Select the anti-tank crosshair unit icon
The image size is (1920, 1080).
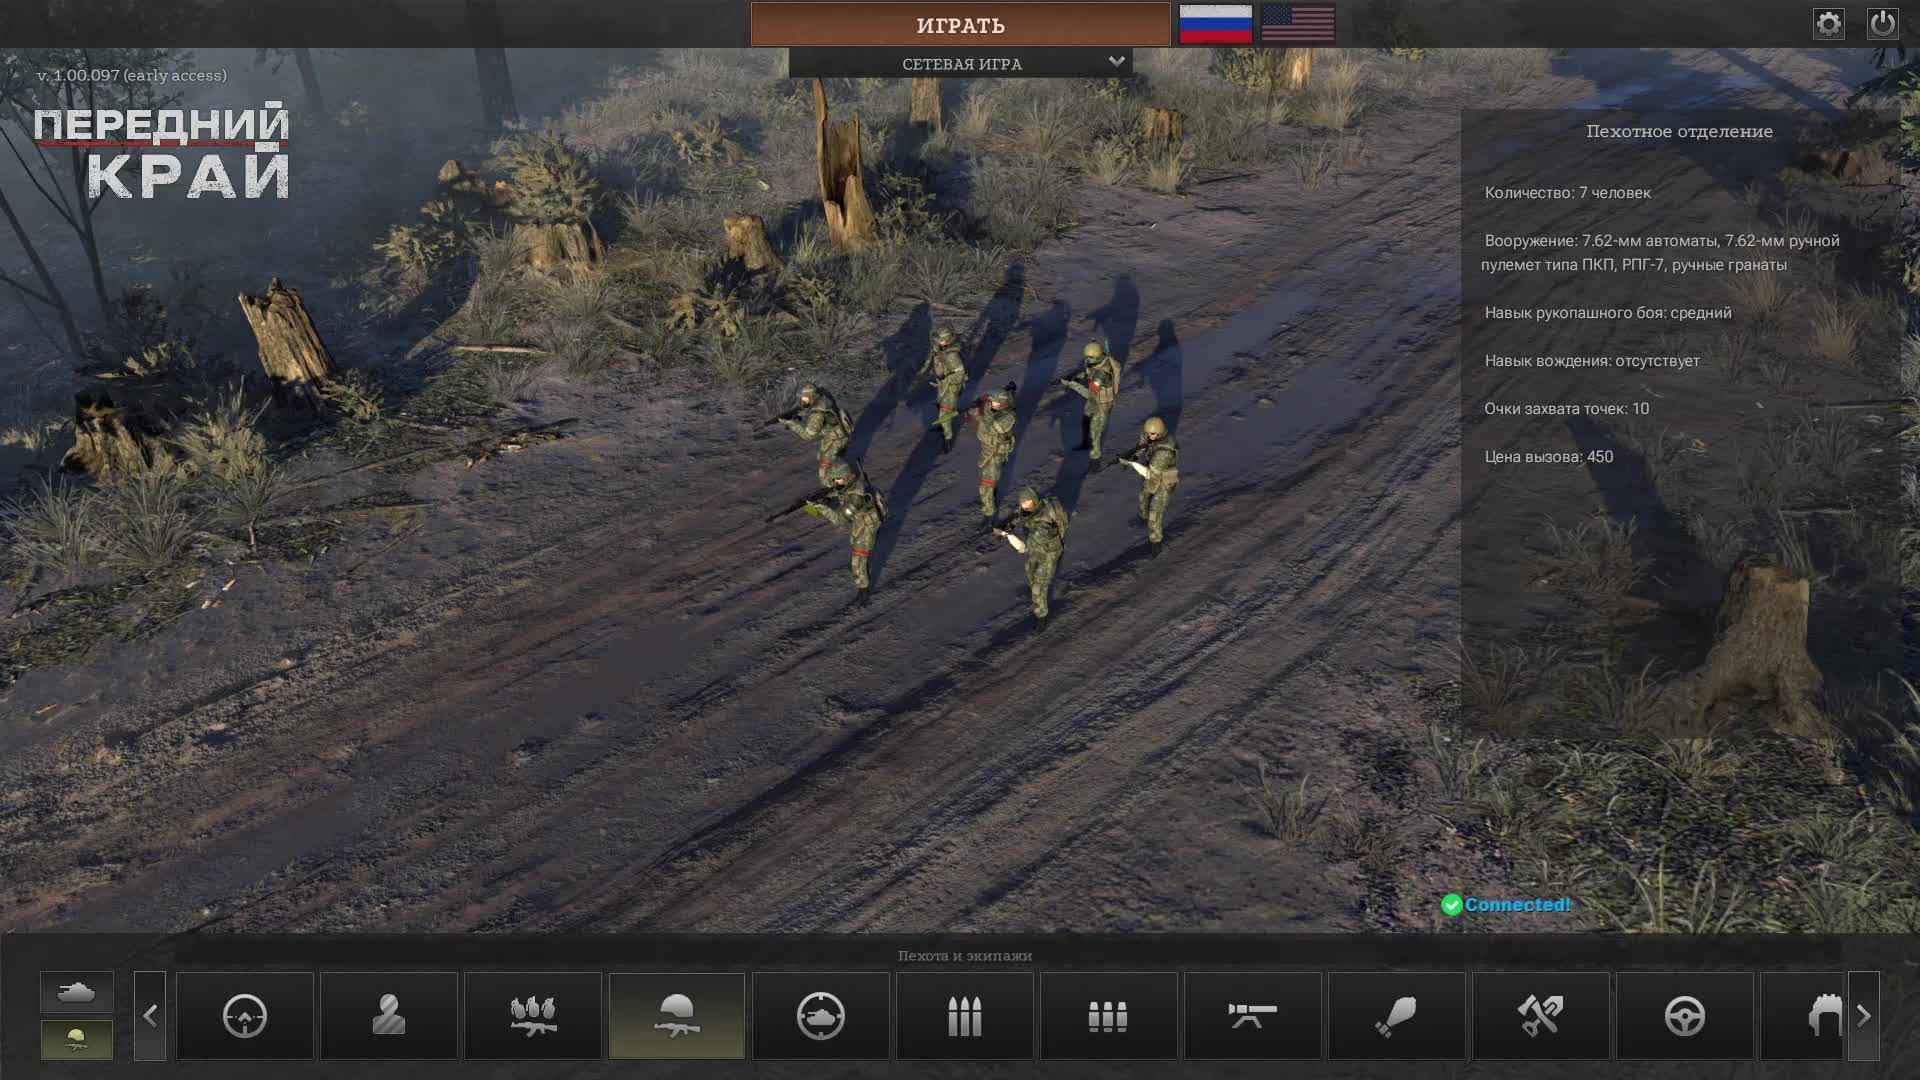(x=821, y=1016)
